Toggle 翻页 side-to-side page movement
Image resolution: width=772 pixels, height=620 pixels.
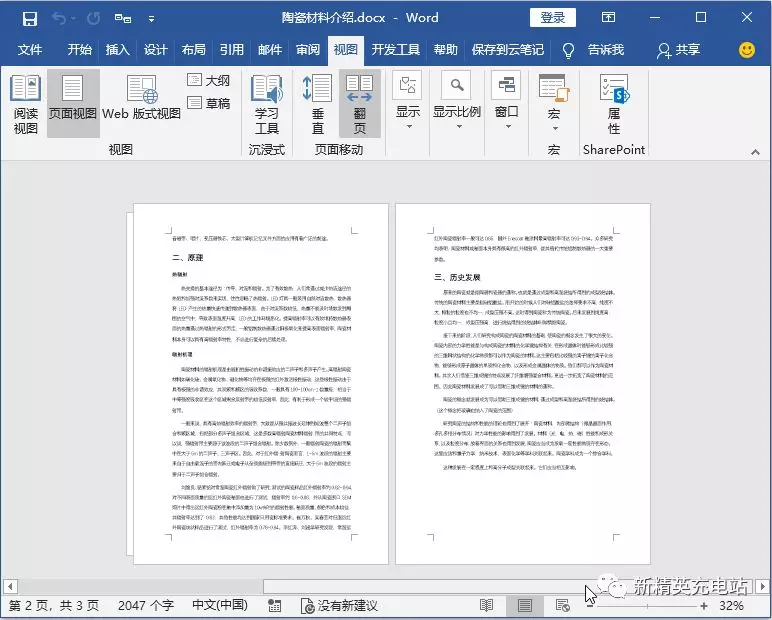[359, 104]
